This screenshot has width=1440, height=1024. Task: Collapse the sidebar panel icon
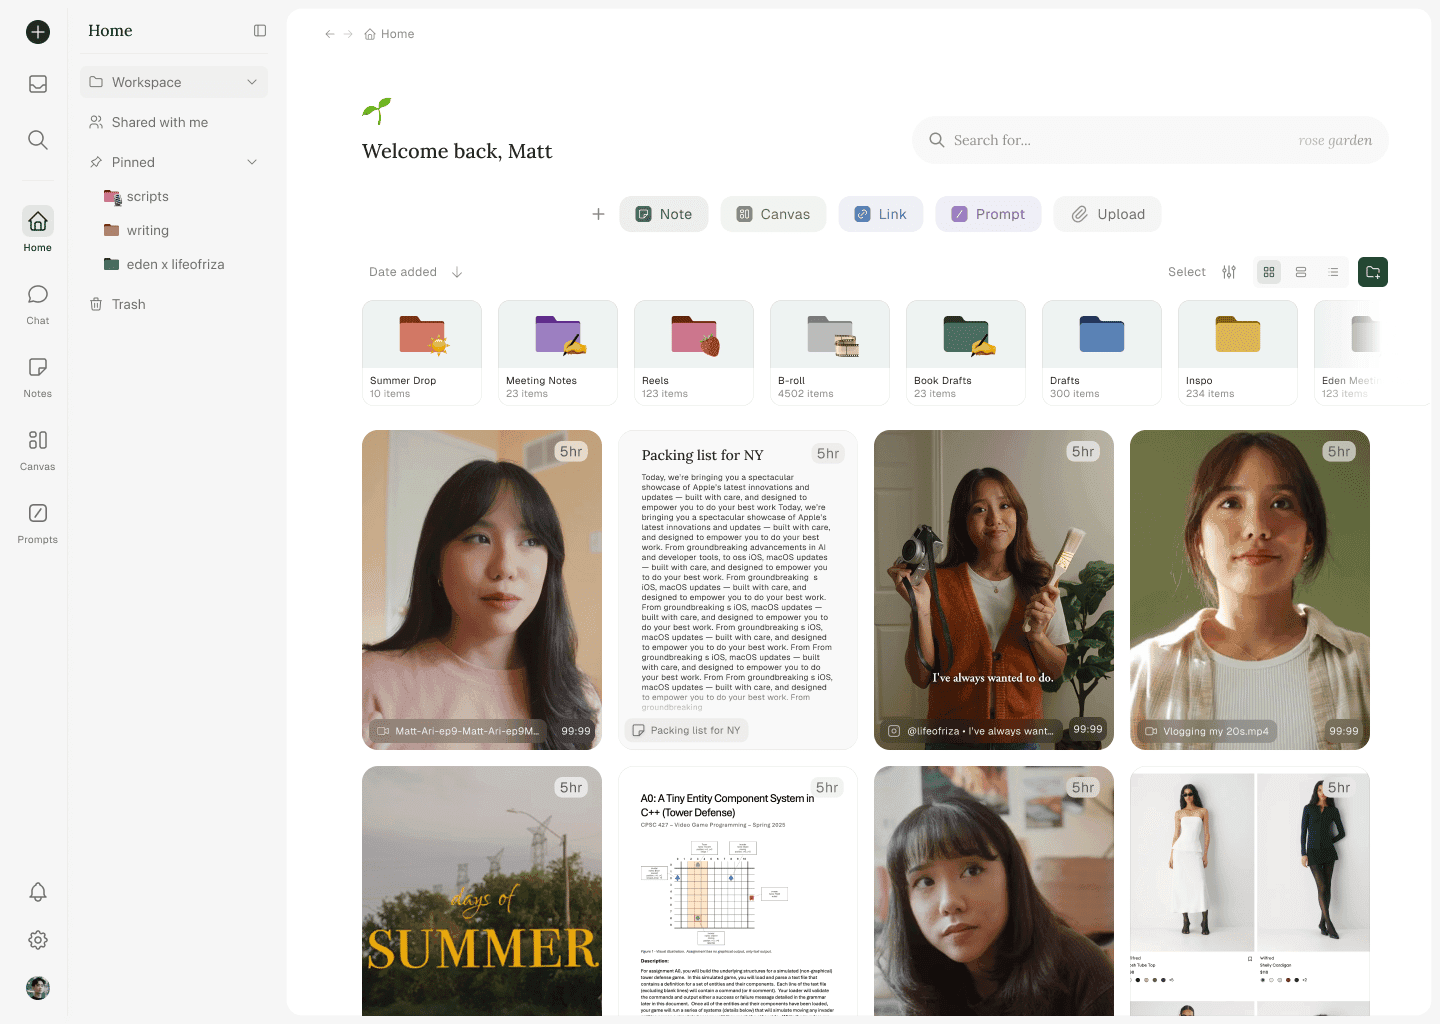[x=260, y=31]
